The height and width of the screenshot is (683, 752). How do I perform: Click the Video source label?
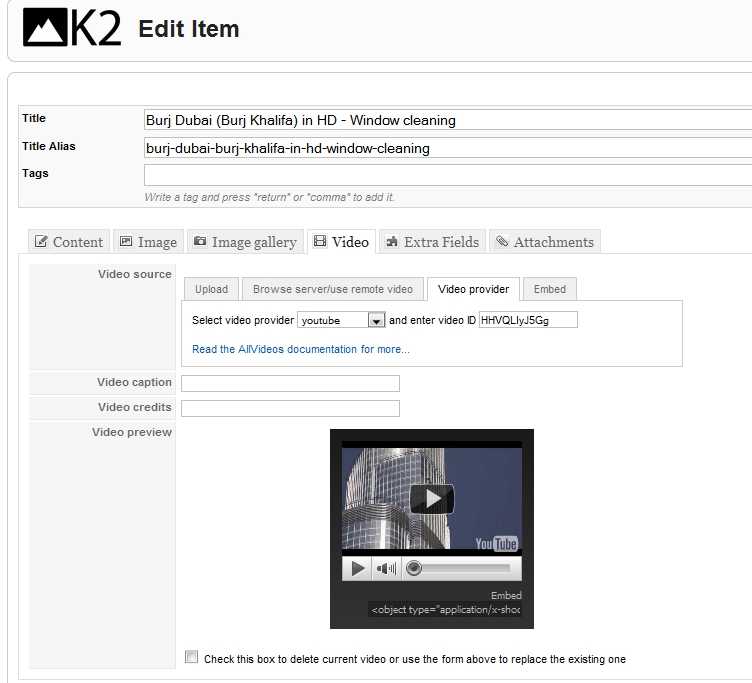click(x=135, y=274)
